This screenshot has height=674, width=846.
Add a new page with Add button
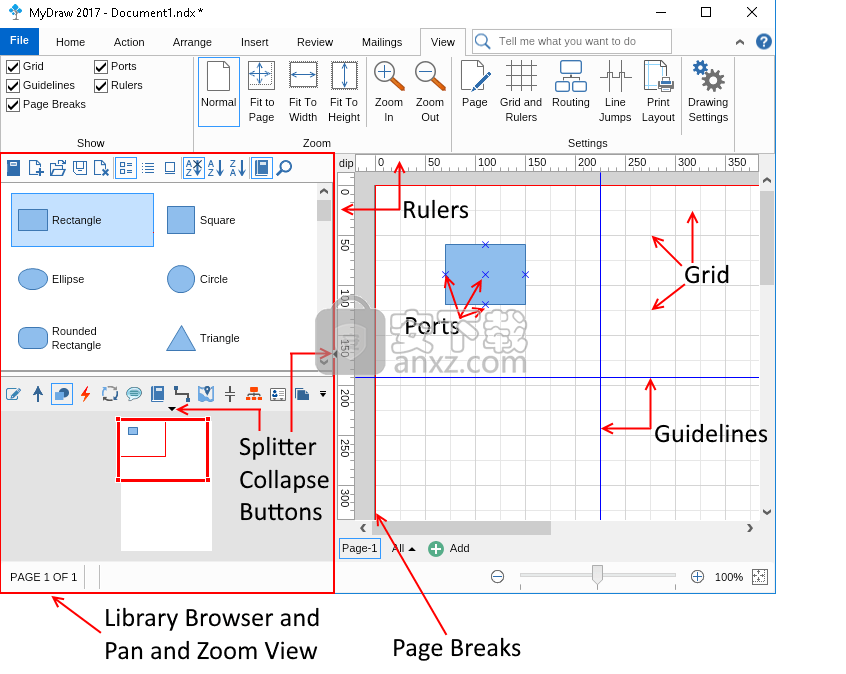(x=449, y=549)
